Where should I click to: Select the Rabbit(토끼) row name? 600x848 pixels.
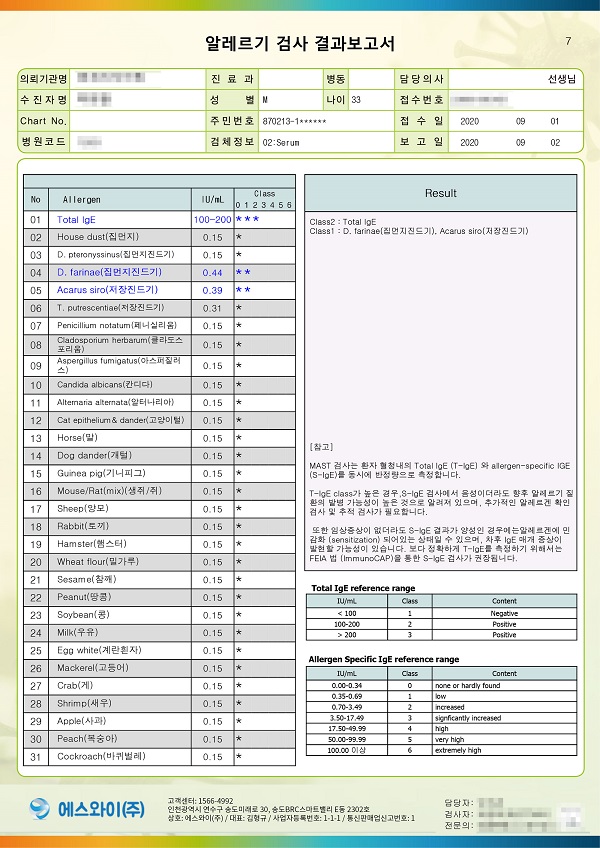click(x=84, y=526)
